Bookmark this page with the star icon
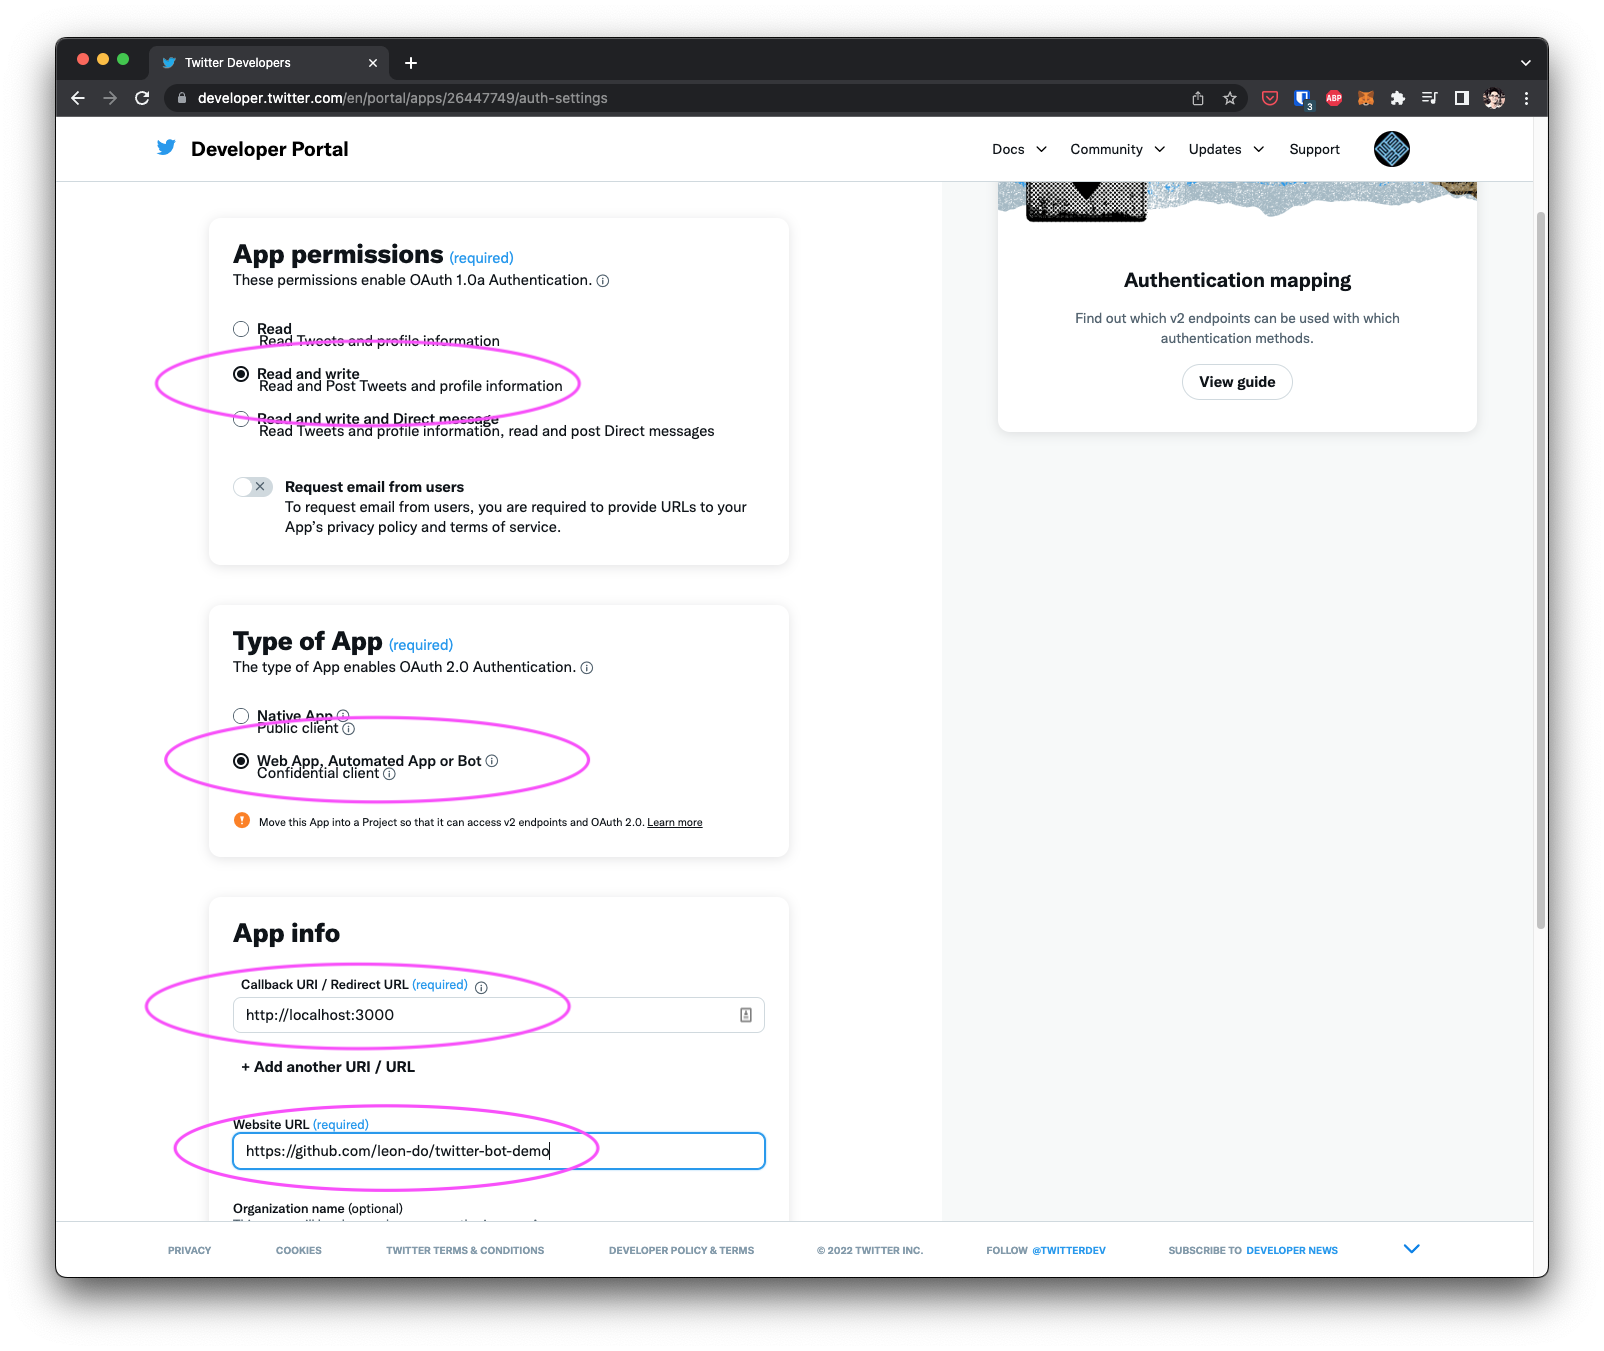This screenshot has width=1604, height=1351. click(x=1229, y=98)
